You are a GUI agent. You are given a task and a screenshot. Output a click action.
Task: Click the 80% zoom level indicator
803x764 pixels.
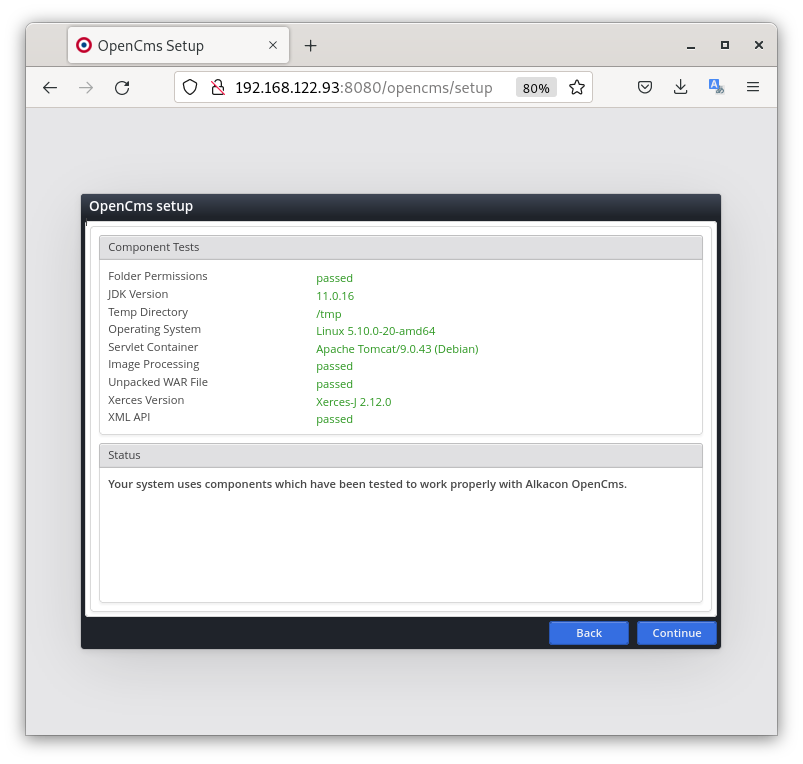[536, 88]
